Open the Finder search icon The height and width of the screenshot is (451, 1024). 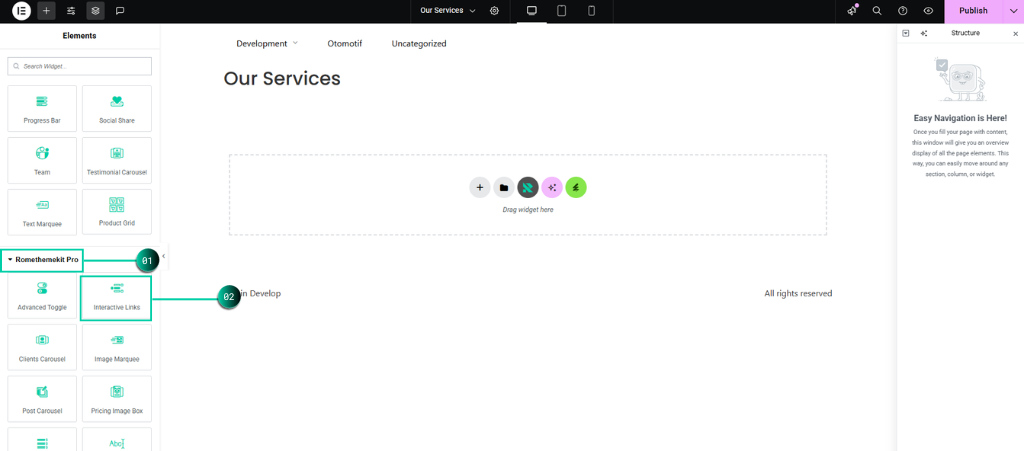pyautogui.click(x=877, y=11)
